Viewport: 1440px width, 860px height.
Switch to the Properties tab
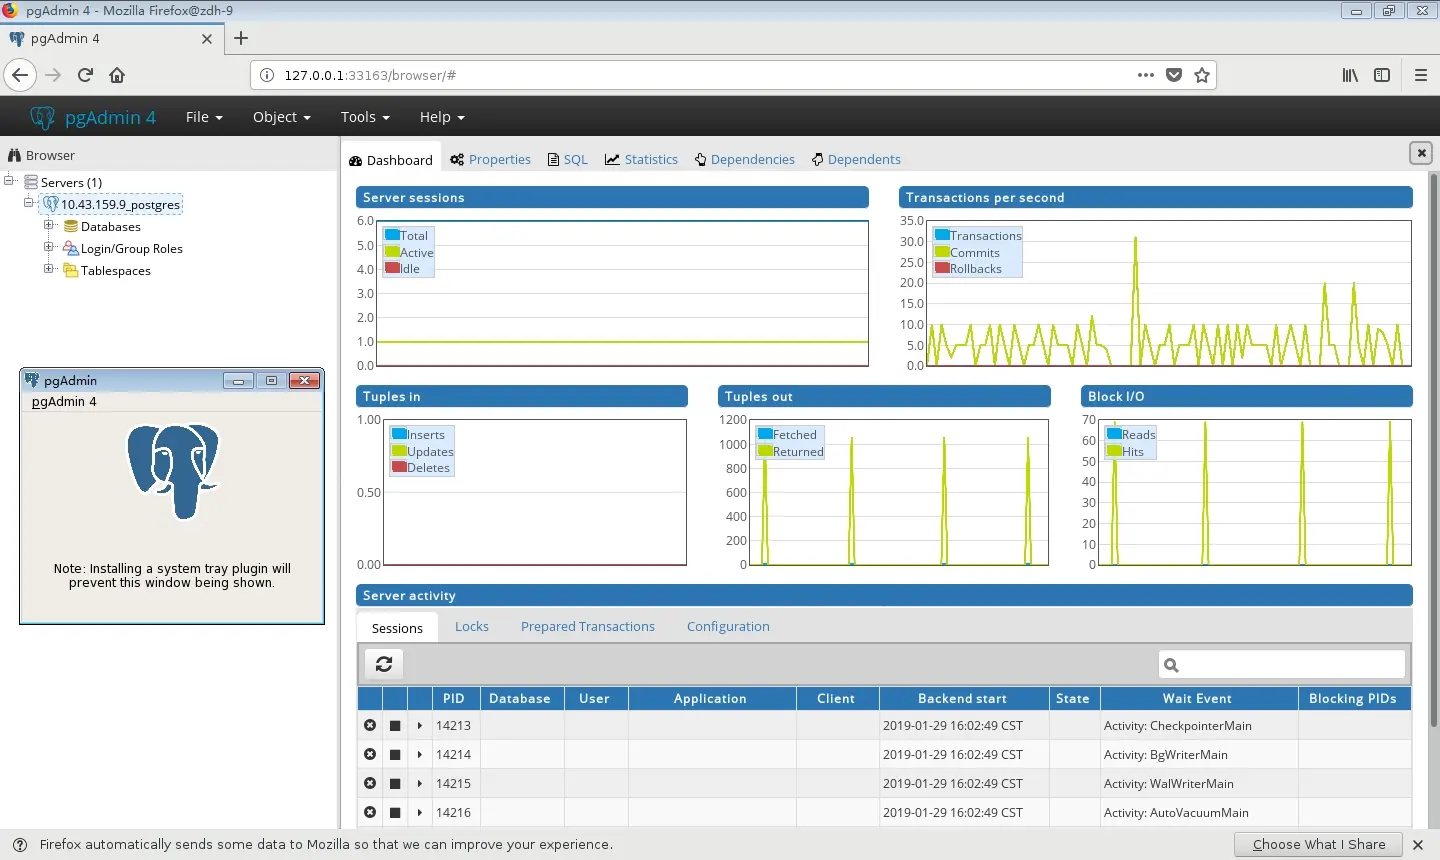coord(490,159)
